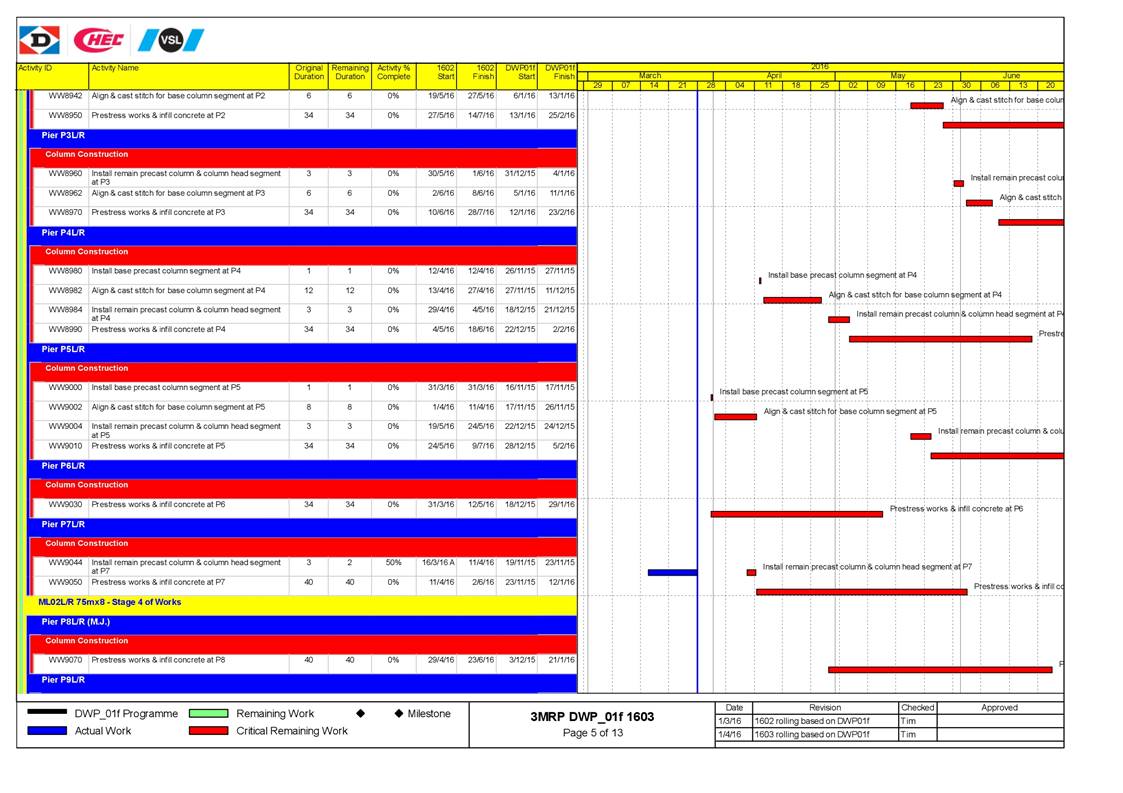The height and width of the screenshot is (793, 1123).
Task: Click the blue Actual Work legend swatch
Action: pyautogui.click(x=47, y=731)
